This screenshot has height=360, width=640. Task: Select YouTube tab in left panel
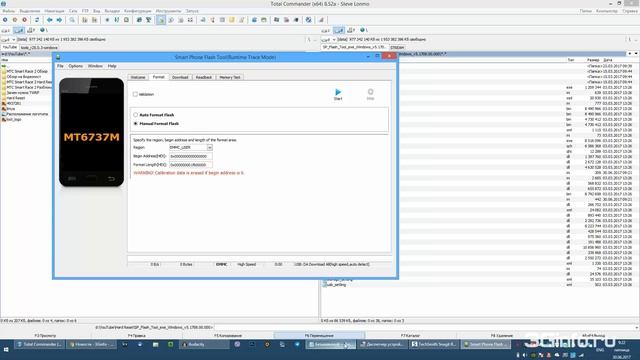tap(9, 47)
